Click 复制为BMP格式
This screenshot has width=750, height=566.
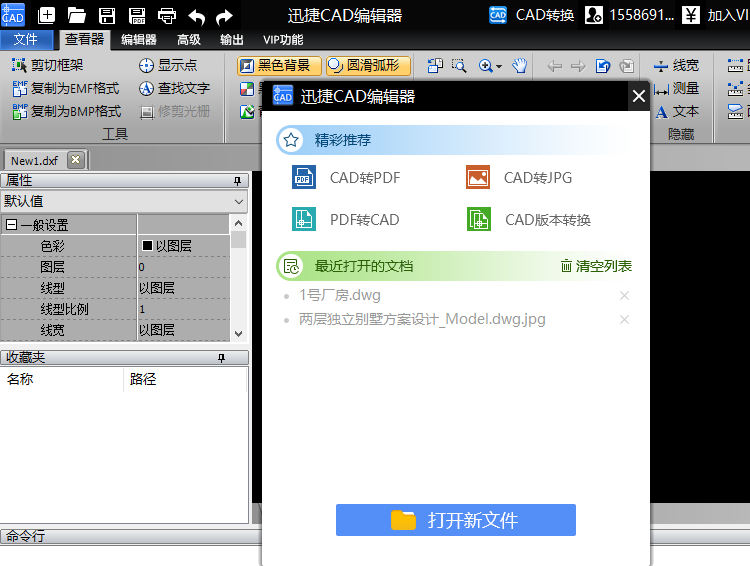tap(66, 111)
